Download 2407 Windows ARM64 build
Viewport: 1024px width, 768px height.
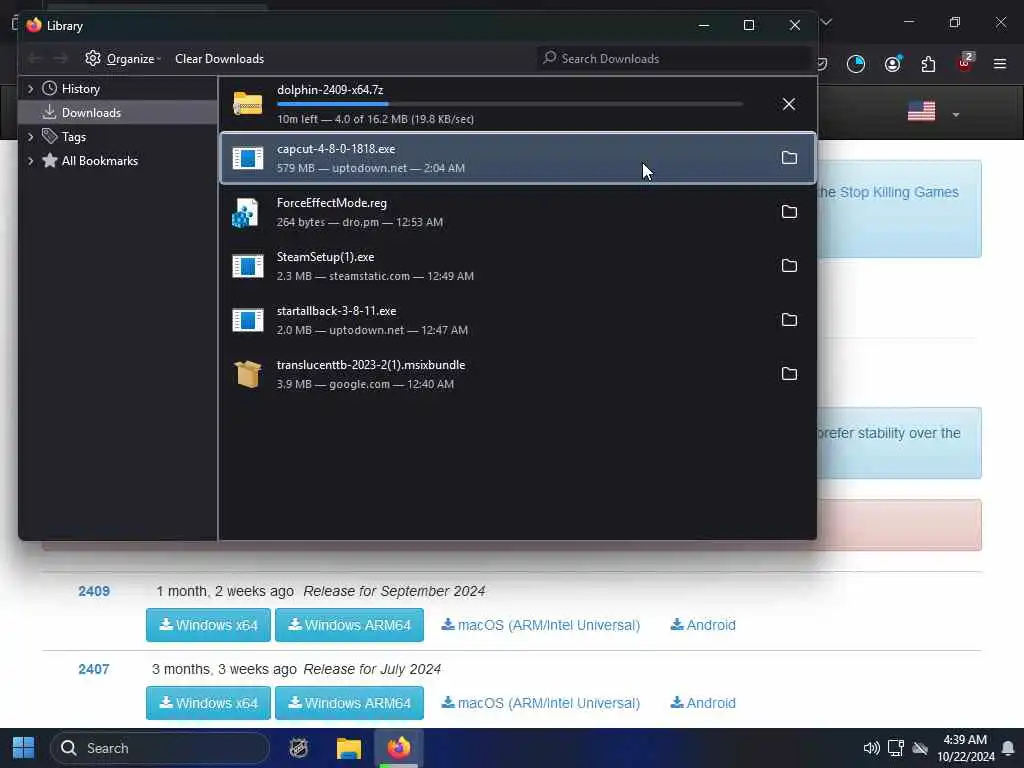coord(349,703)
